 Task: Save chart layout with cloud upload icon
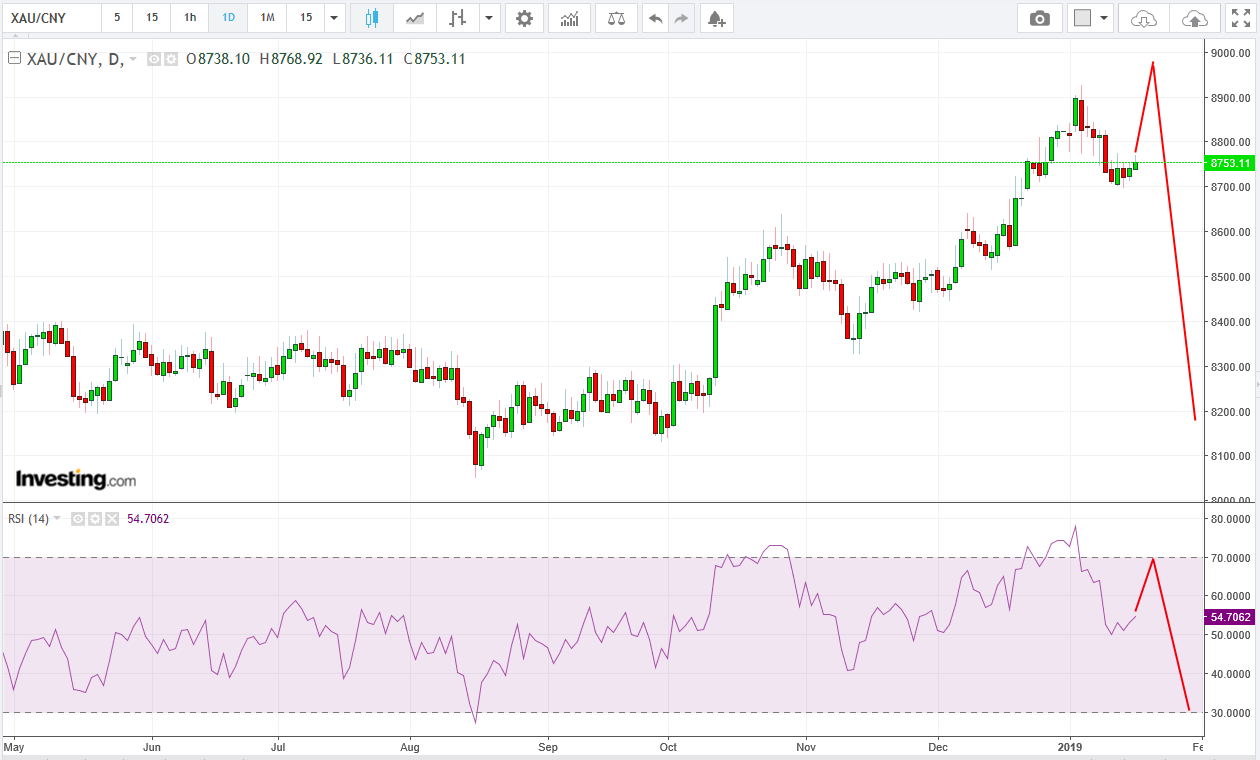[x=1194, y=18]
